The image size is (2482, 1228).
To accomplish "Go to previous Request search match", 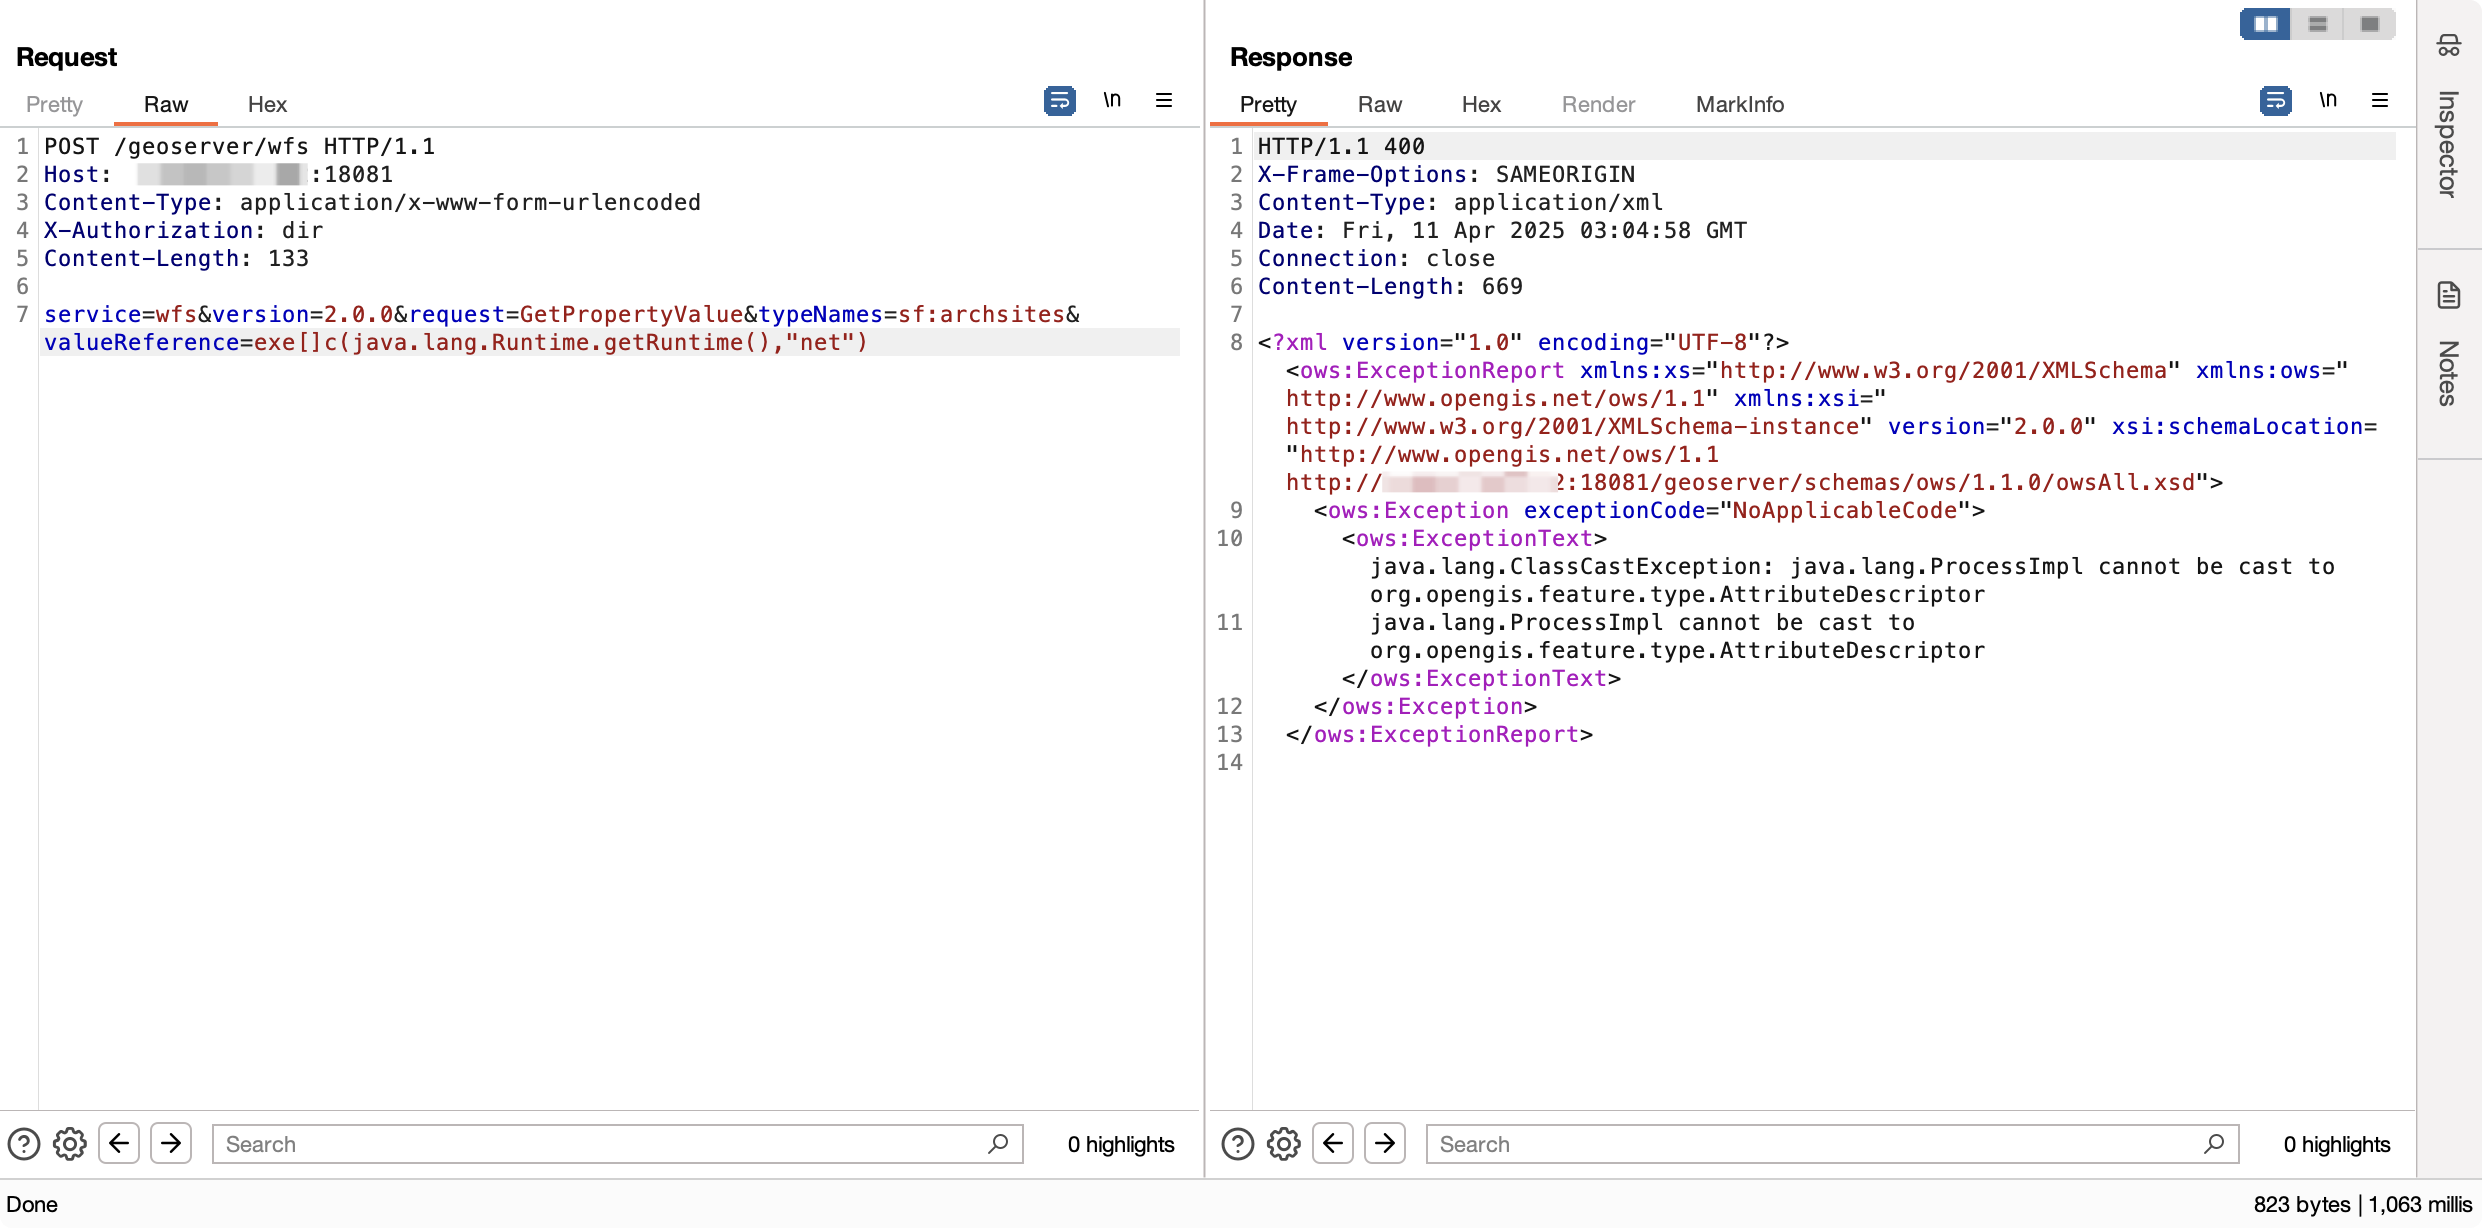I will tap(119, 1143).
